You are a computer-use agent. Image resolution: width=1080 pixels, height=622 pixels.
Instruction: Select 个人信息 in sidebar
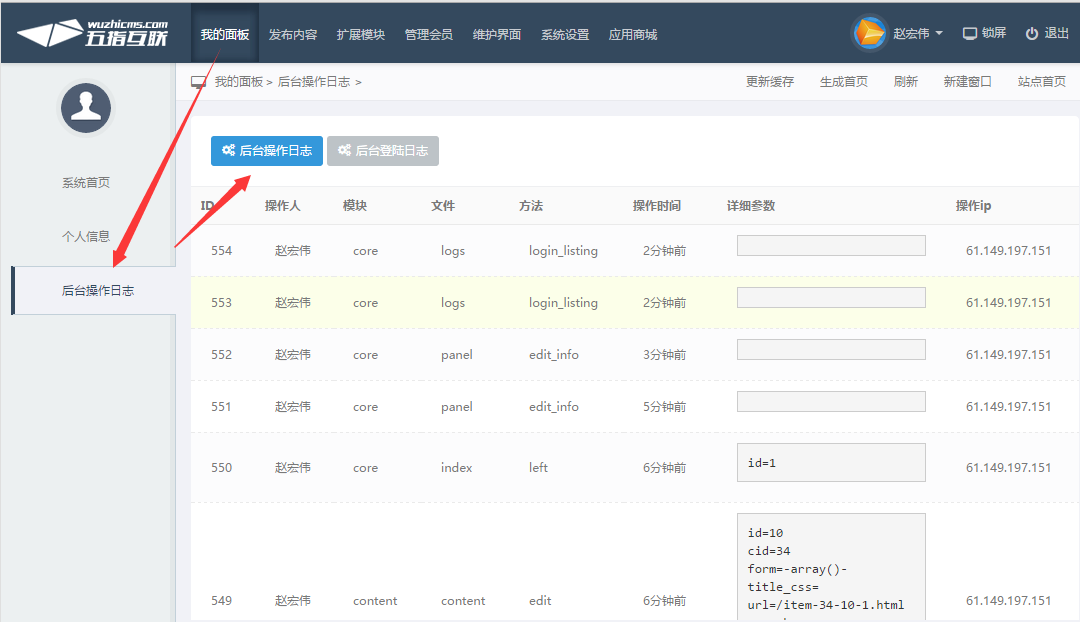pos(86,236)
